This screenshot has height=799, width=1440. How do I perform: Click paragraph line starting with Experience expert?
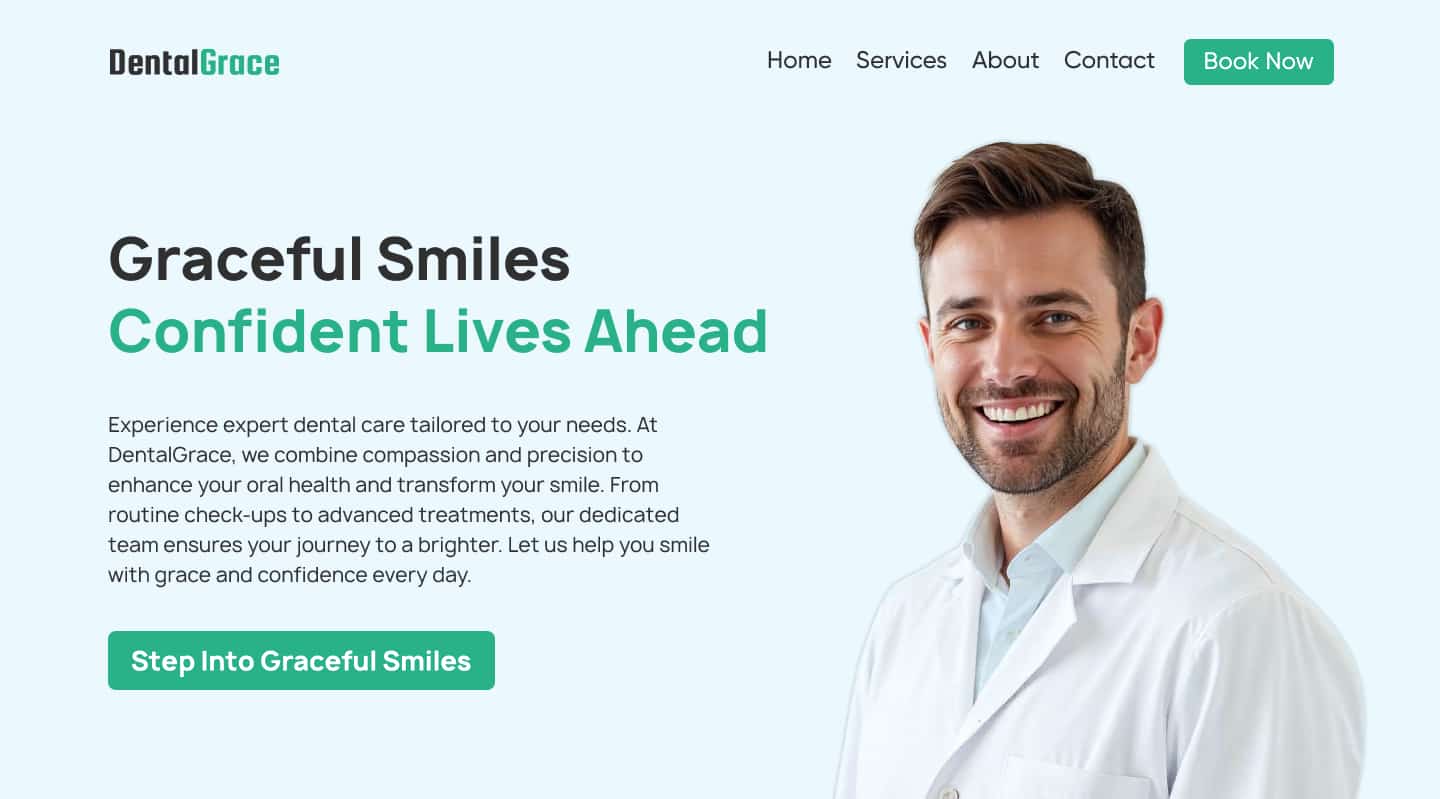point(383,425)
